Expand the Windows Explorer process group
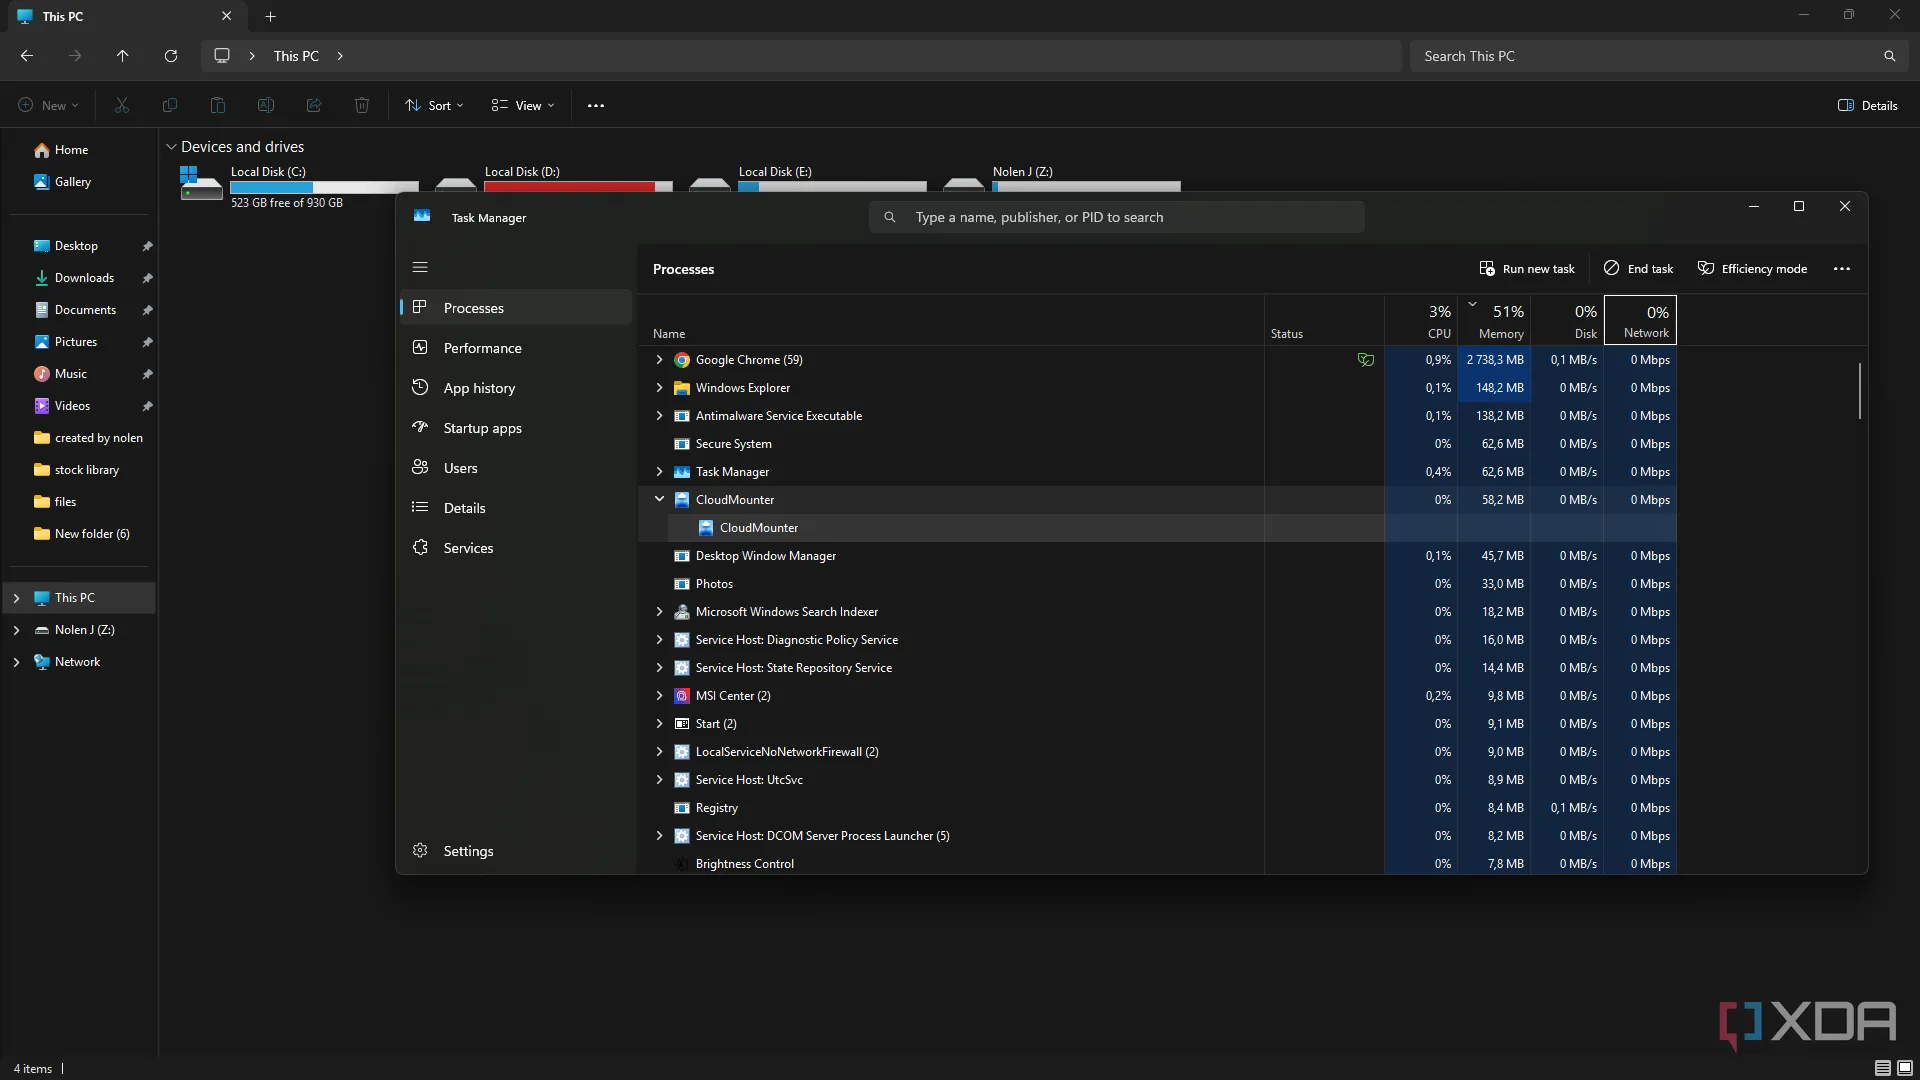The image size is (1920, 1080). 659,388
